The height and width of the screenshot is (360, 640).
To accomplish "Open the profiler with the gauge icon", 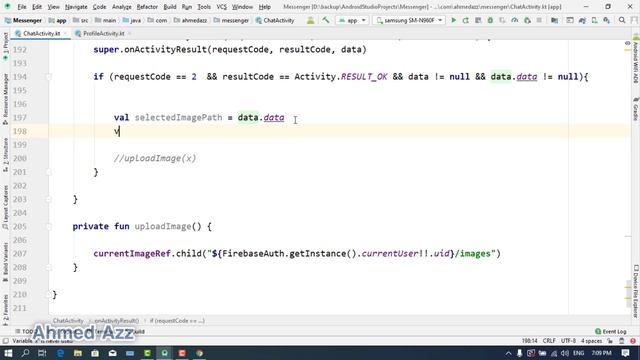I will (x=515, y=20).
